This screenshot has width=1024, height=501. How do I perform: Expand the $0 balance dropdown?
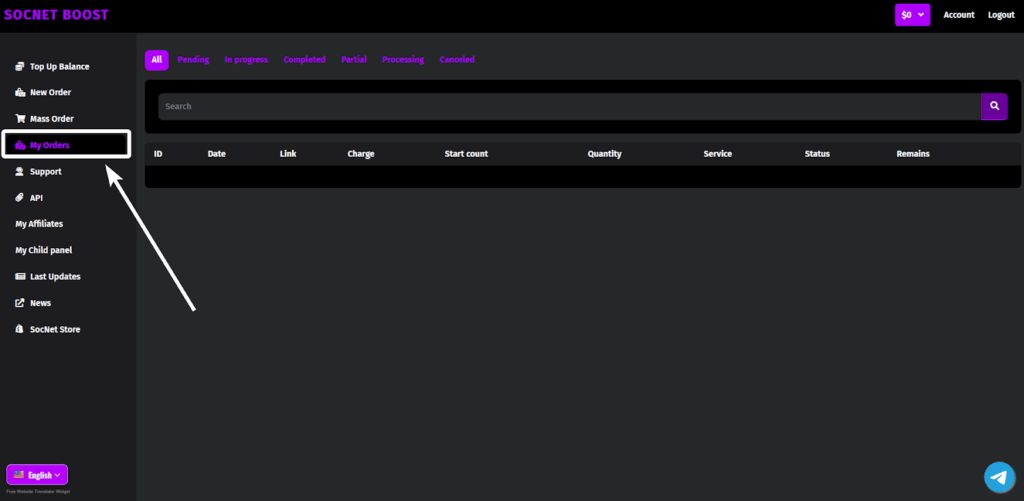tap(912, 15)
